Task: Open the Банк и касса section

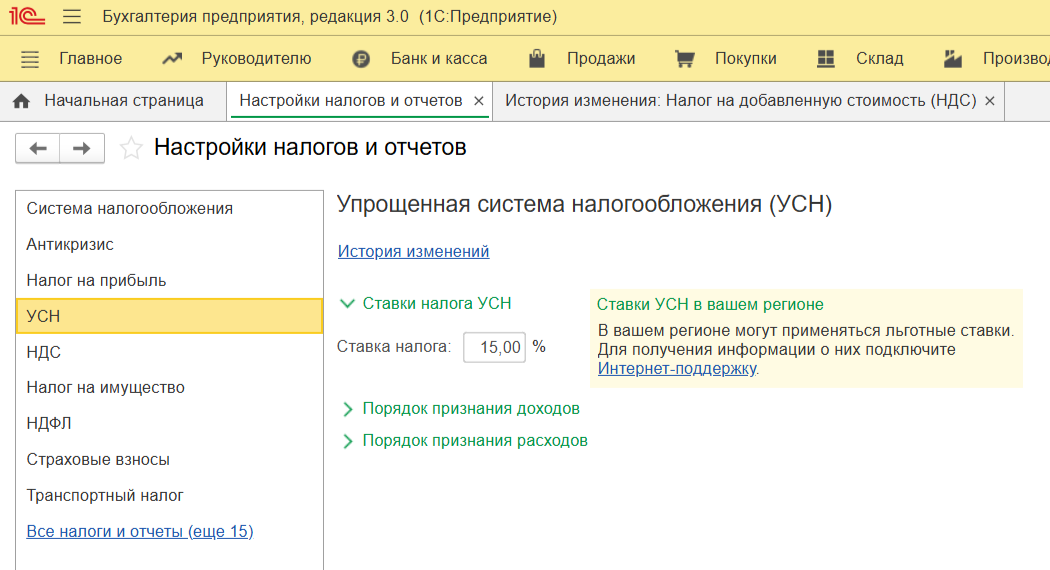Action: [420, 59]
